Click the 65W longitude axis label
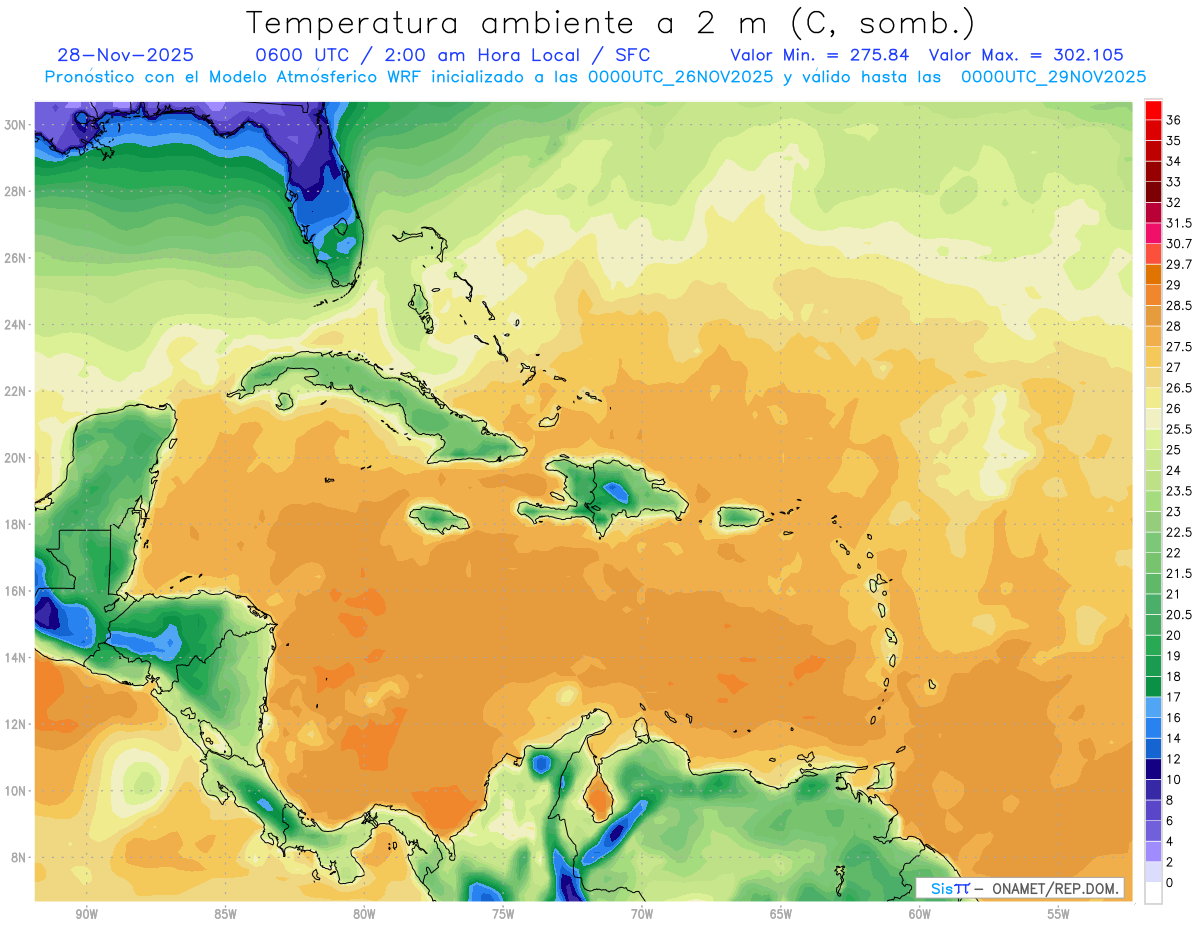The image size is (1200, 927). 781,915
